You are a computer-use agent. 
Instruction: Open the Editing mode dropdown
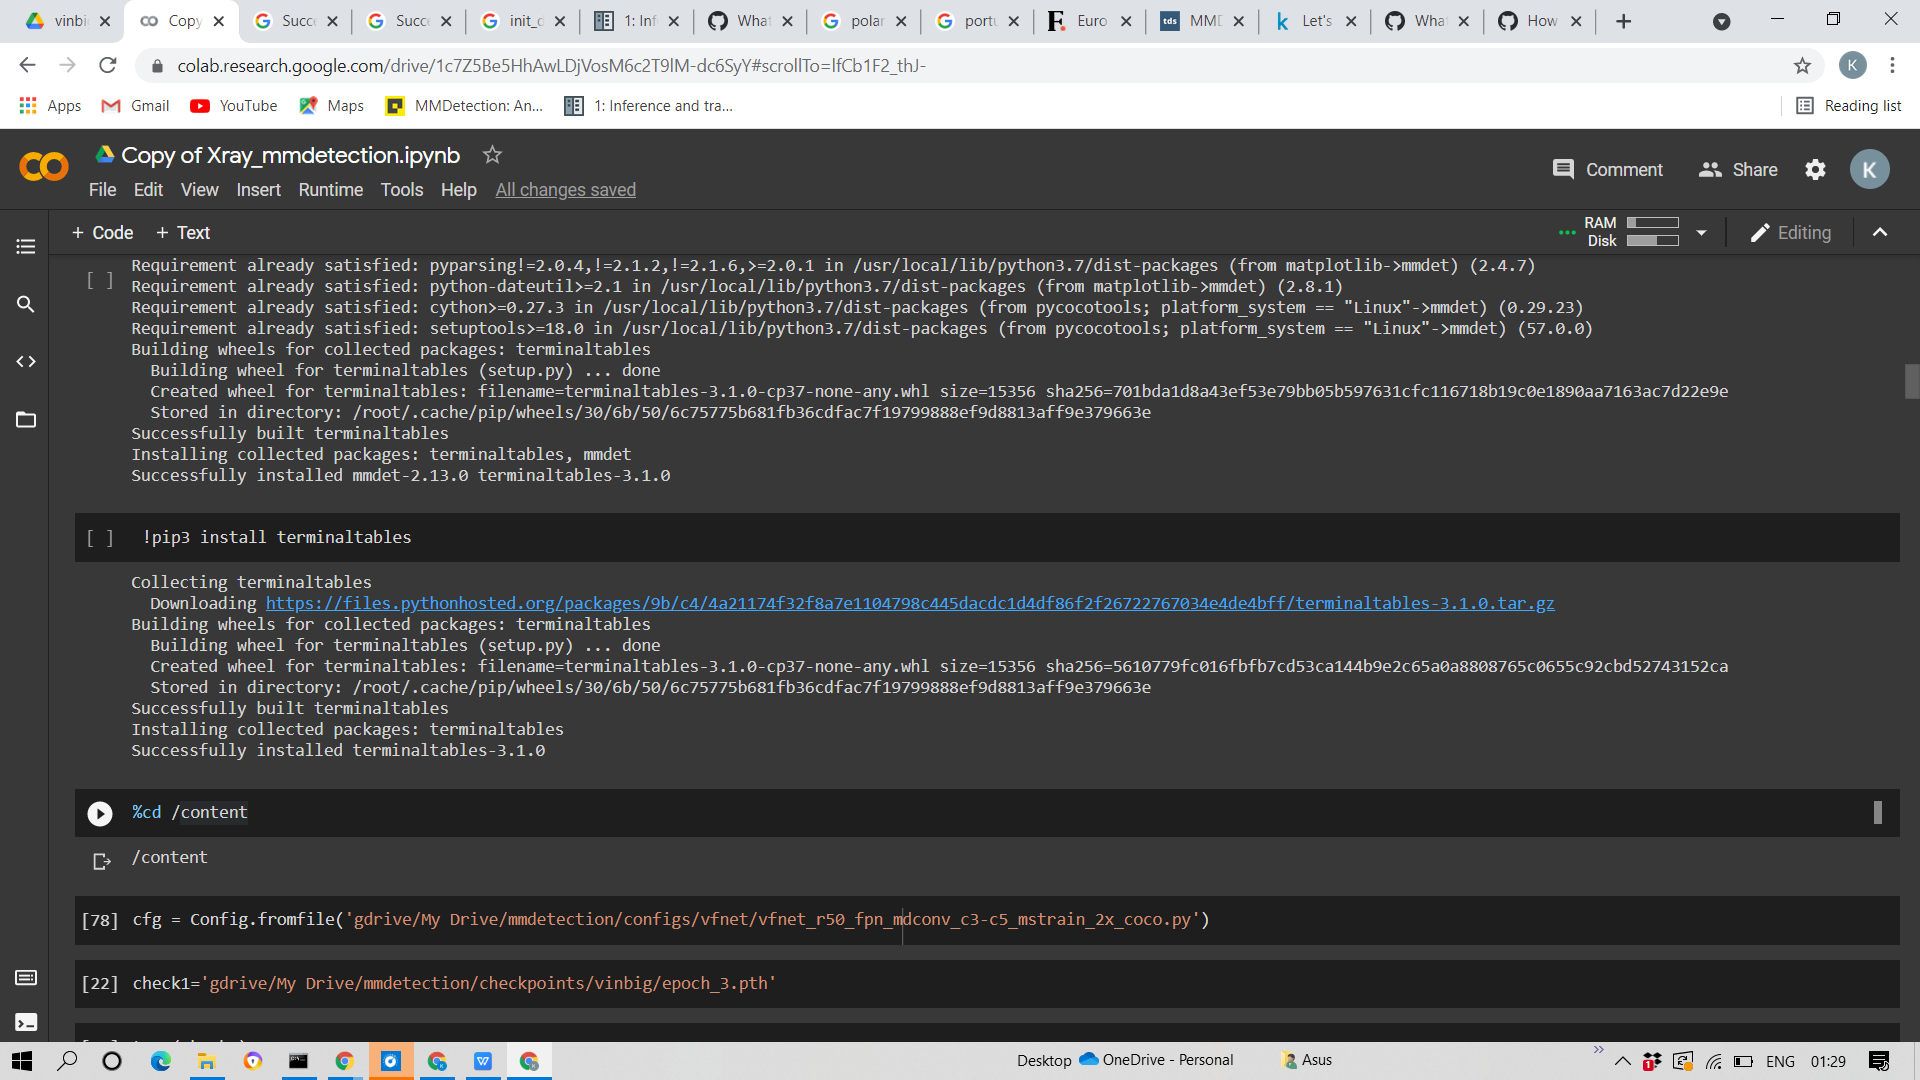pos(1791,232)
